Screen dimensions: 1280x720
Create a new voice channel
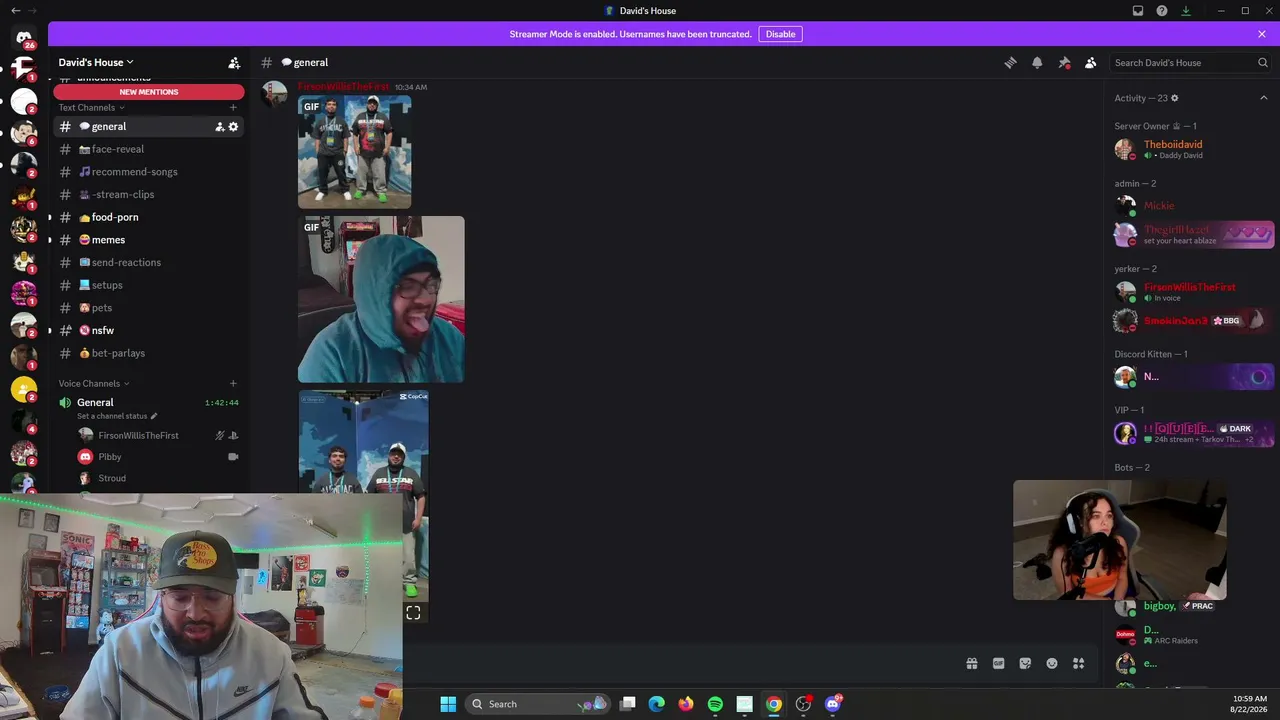pos(233,383)
